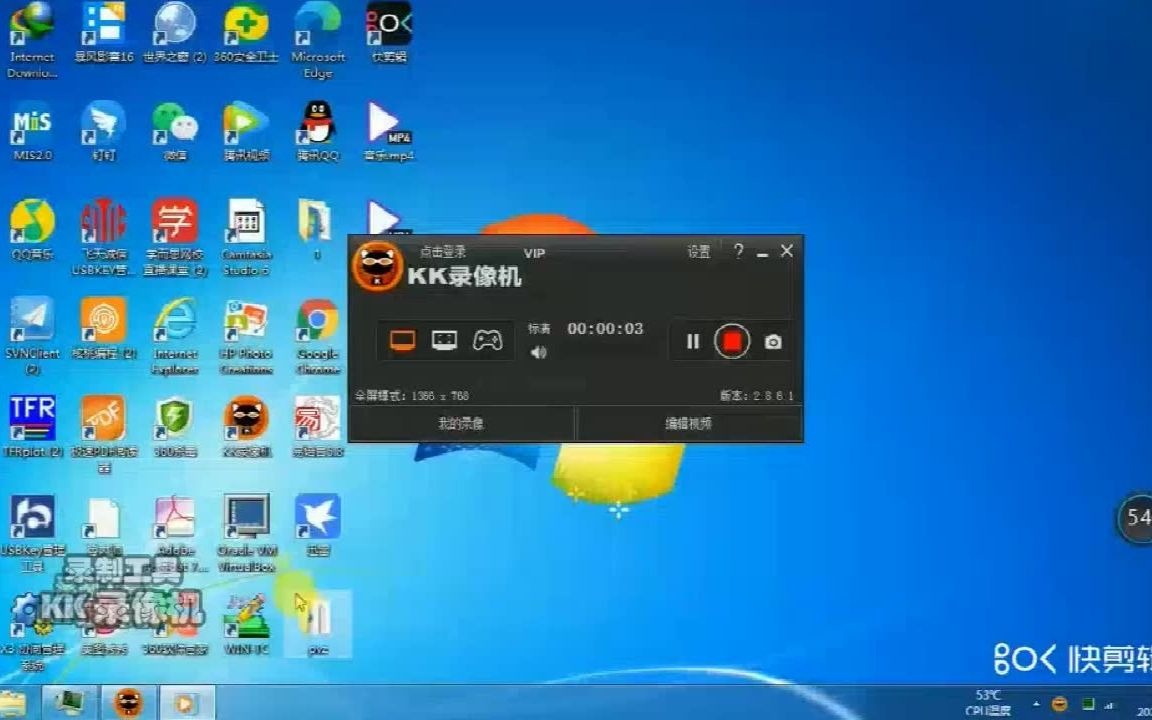Viewport: 1152px width, 720px height.
Task: Open 我的录像 at the window bottom
Action: [461, 424]
